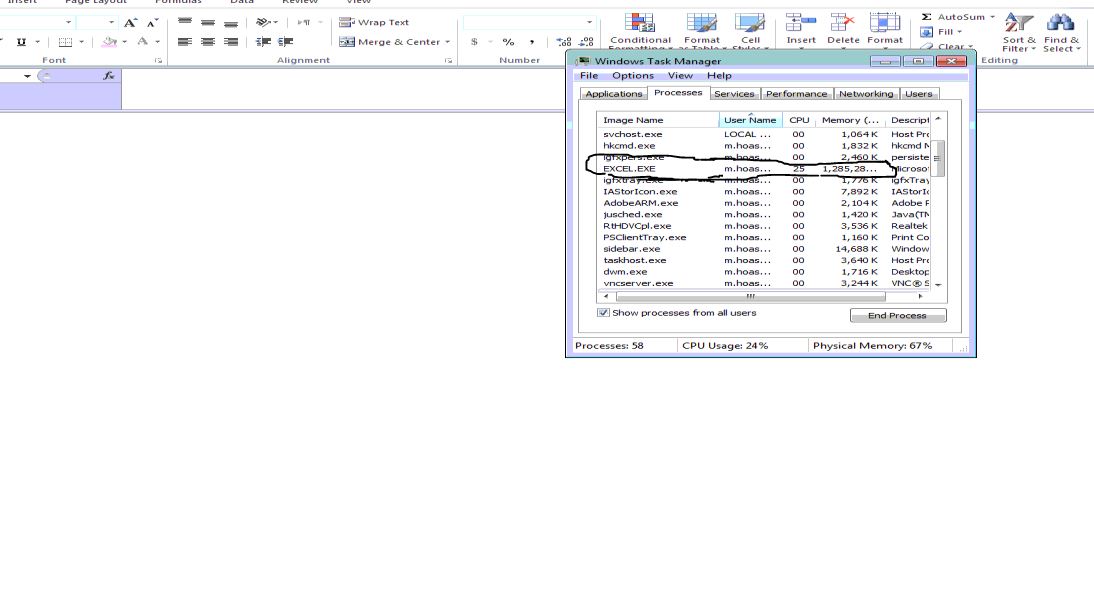The width and height of the screenshot is (1094, 607).
Task: Click the AutoSum sigma icon
Action: tap(927, 17)
